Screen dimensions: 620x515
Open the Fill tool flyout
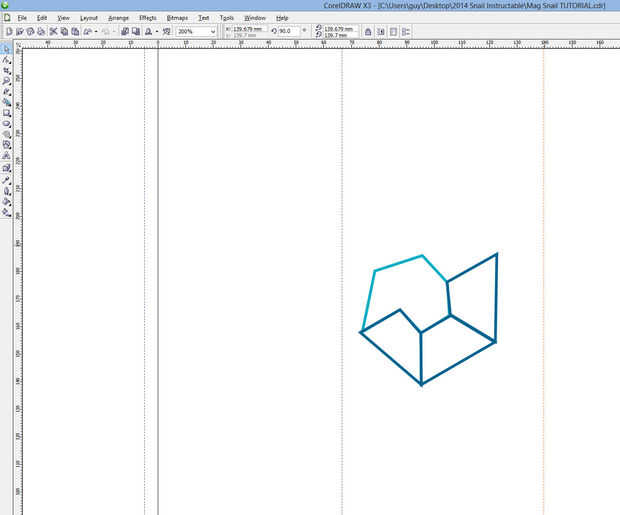pos(6,202)
